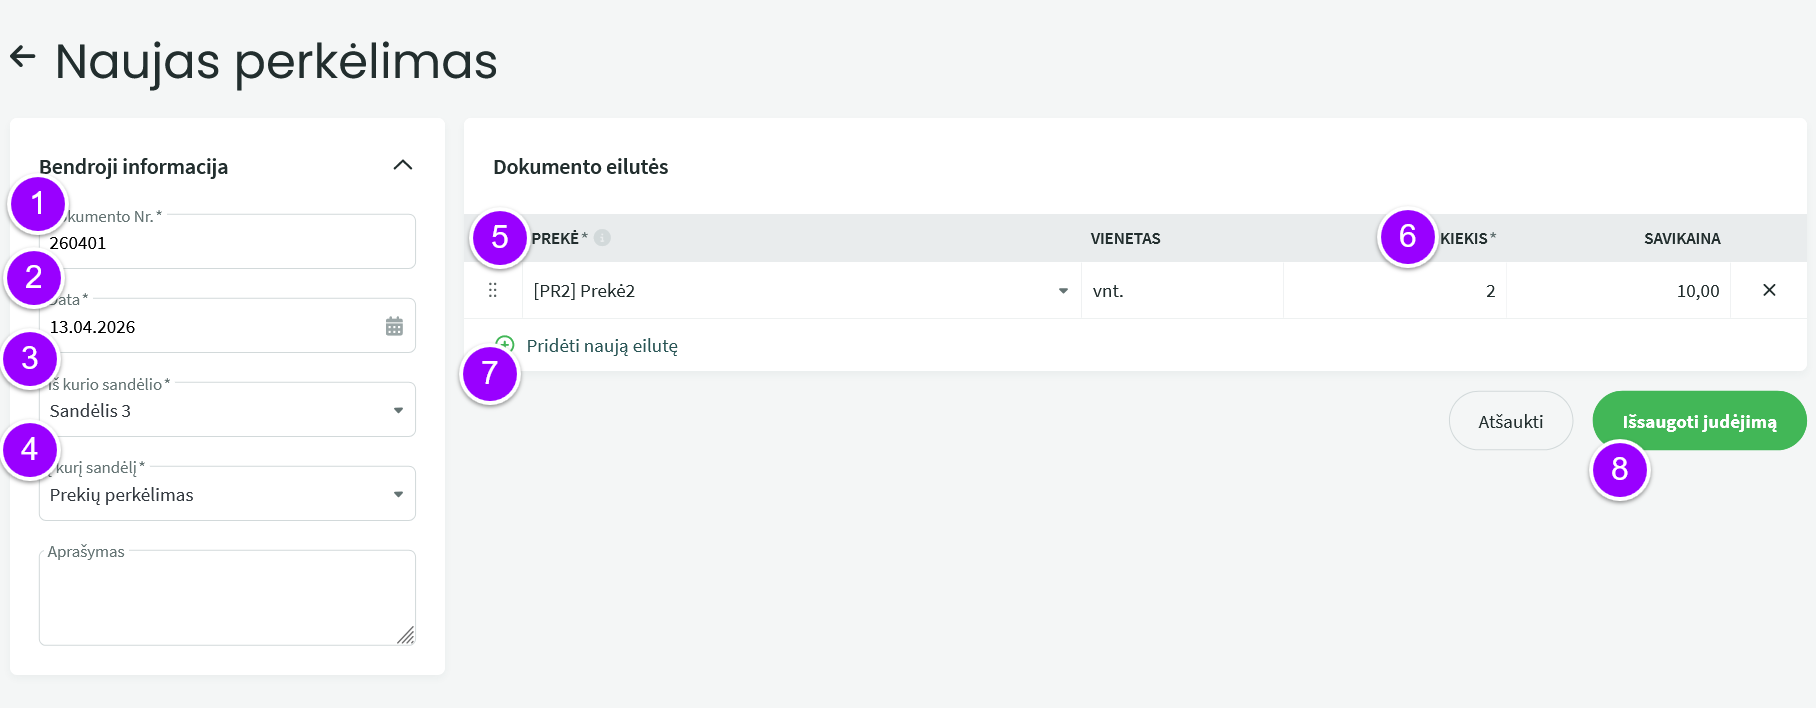1816x708 pixels.
Task: Click the drag handle of the Prekė2 row
Action: click(x=493, y=290)
